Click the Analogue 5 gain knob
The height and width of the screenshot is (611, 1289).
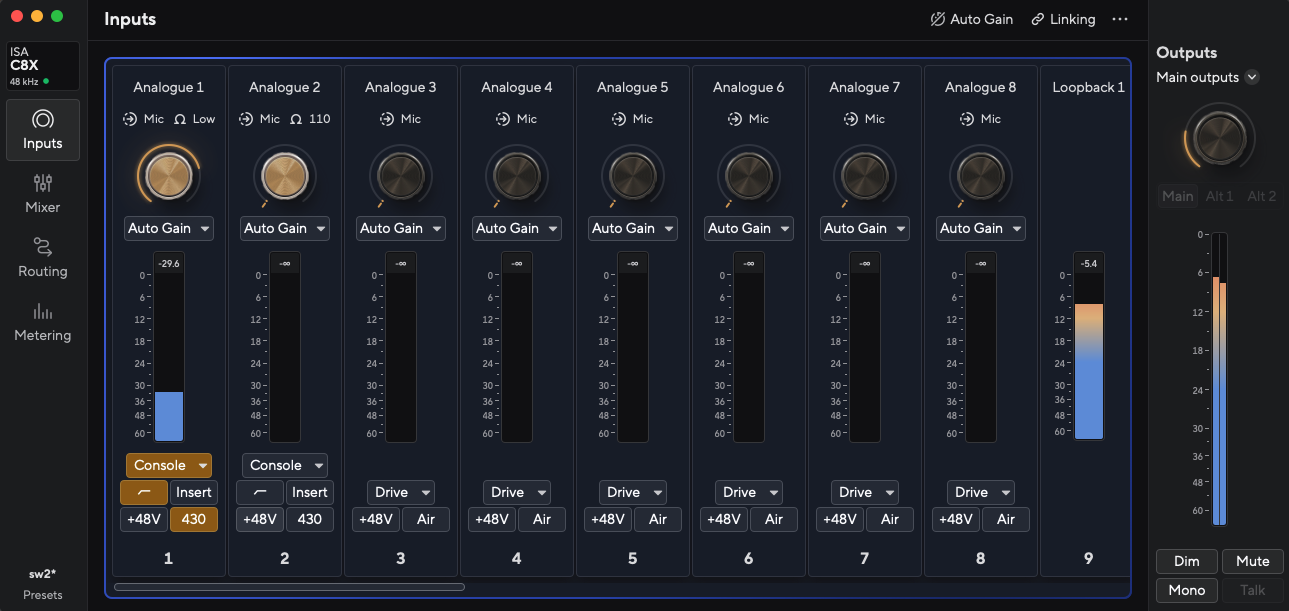(633, 175)
